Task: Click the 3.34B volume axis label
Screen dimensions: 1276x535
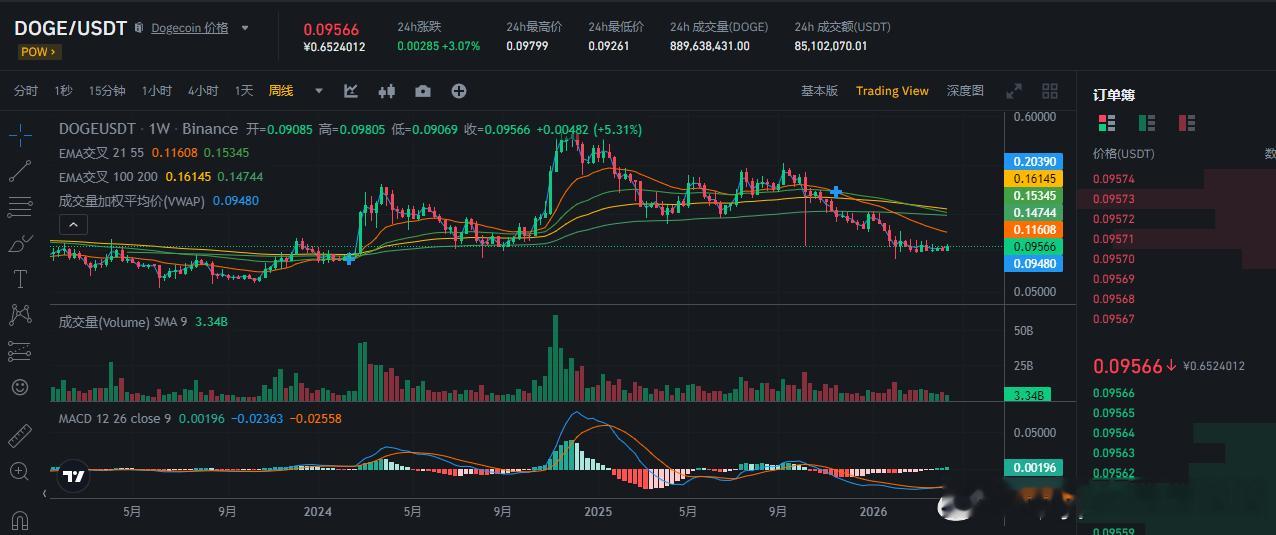Action: (x=1028, y=395)
